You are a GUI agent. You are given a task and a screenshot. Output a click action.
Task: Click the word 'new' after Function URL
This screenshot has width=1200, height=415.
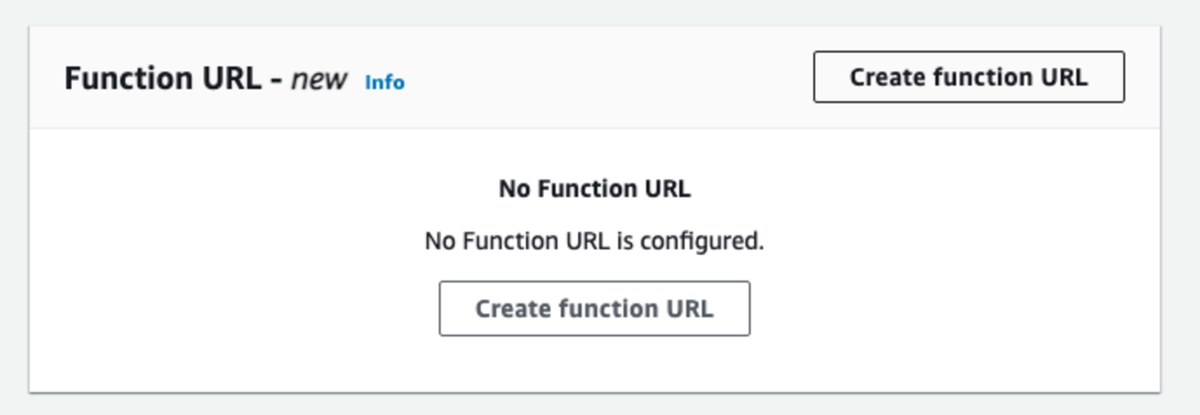point(319,79)
